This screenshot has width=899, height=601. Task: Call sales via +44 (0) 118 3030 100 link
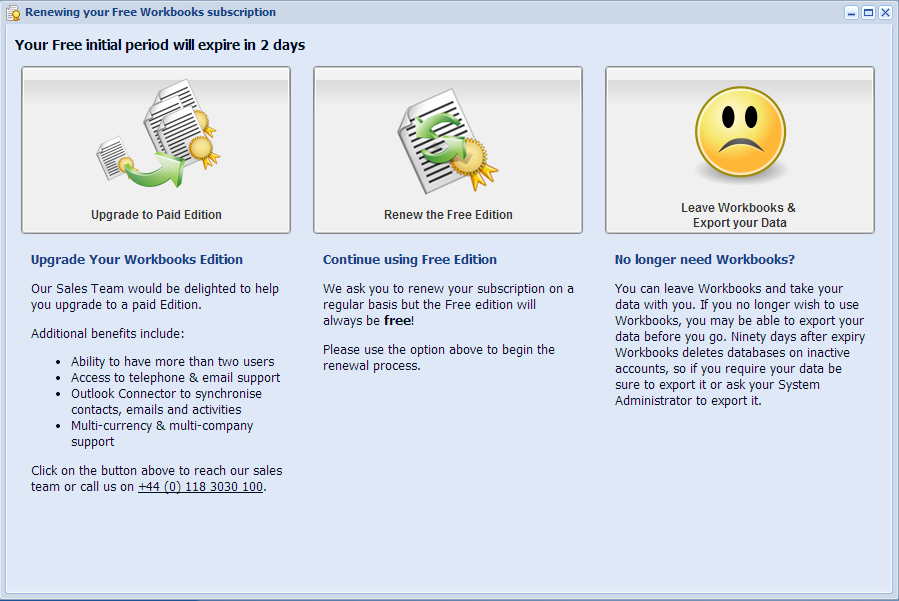[201, 487]
